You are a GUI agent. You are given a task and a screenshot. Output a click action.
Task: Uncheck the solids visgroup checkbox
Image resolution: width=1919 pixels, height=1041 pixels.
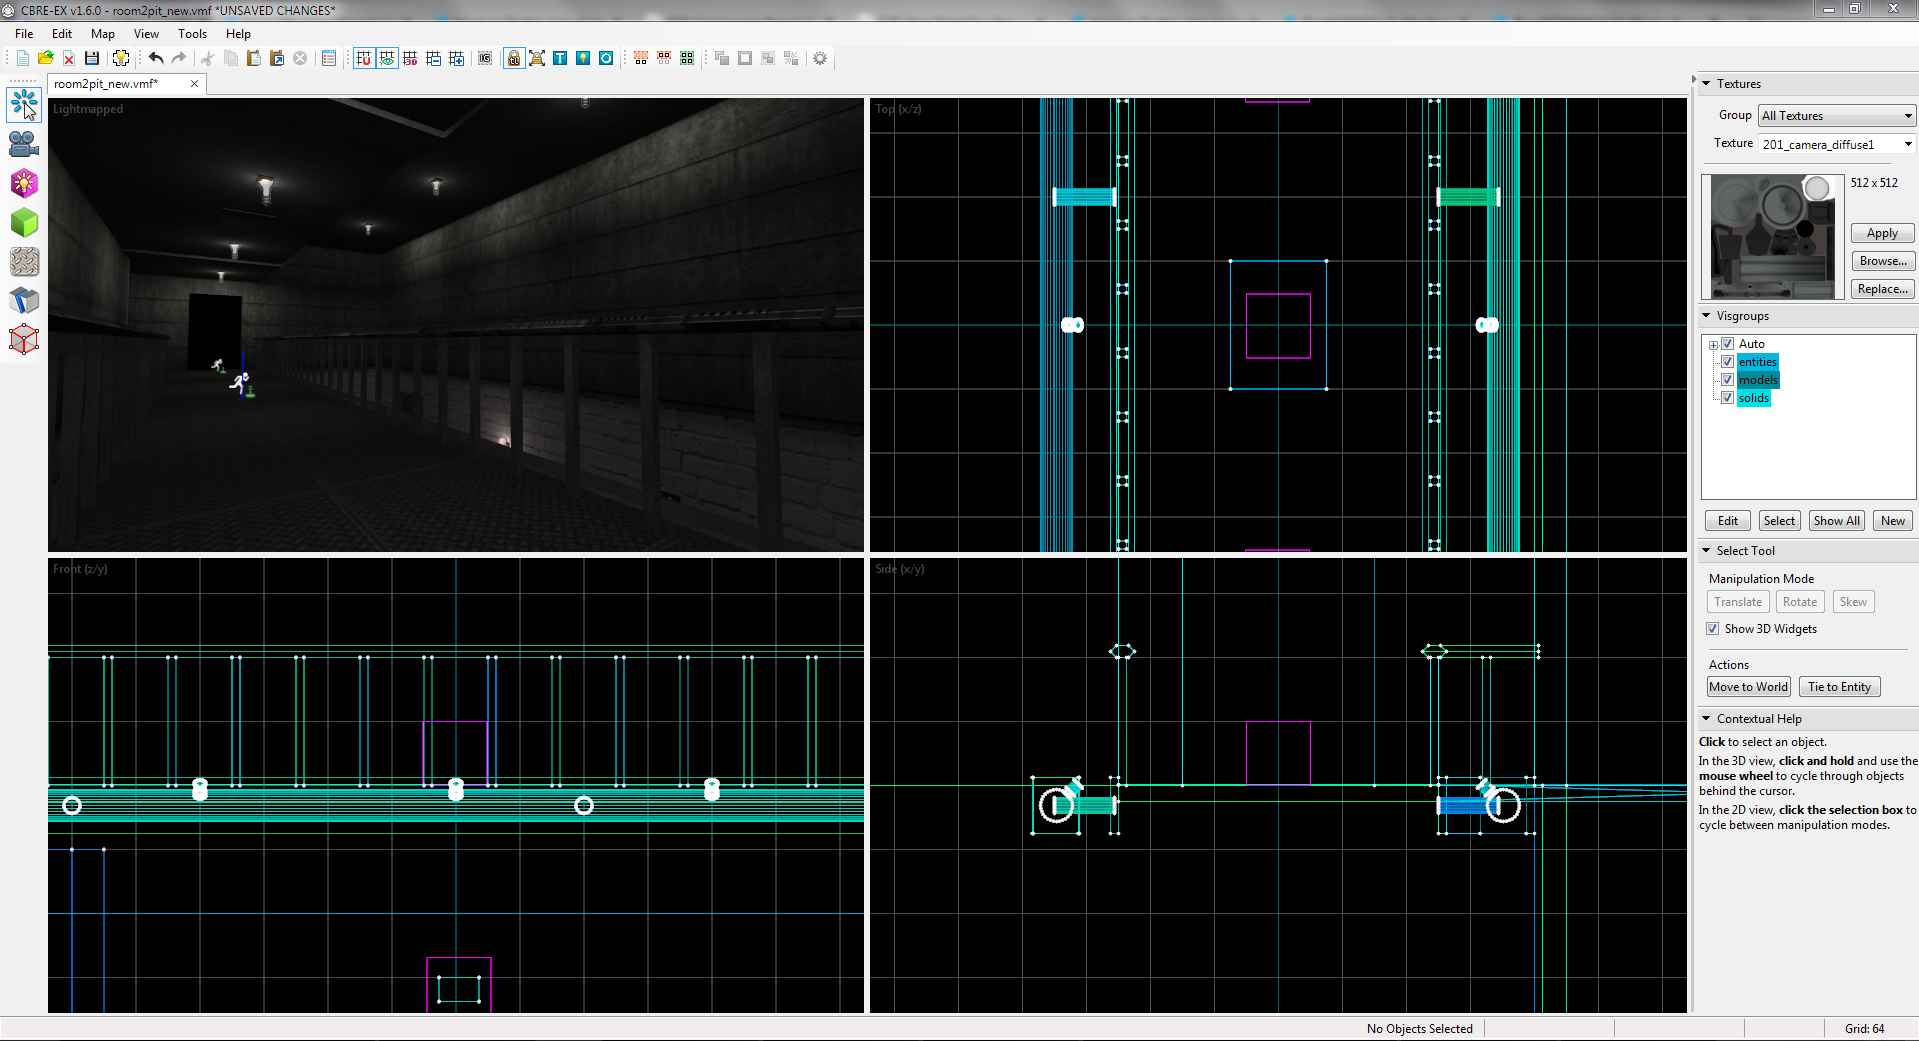tap(1727, 398)
